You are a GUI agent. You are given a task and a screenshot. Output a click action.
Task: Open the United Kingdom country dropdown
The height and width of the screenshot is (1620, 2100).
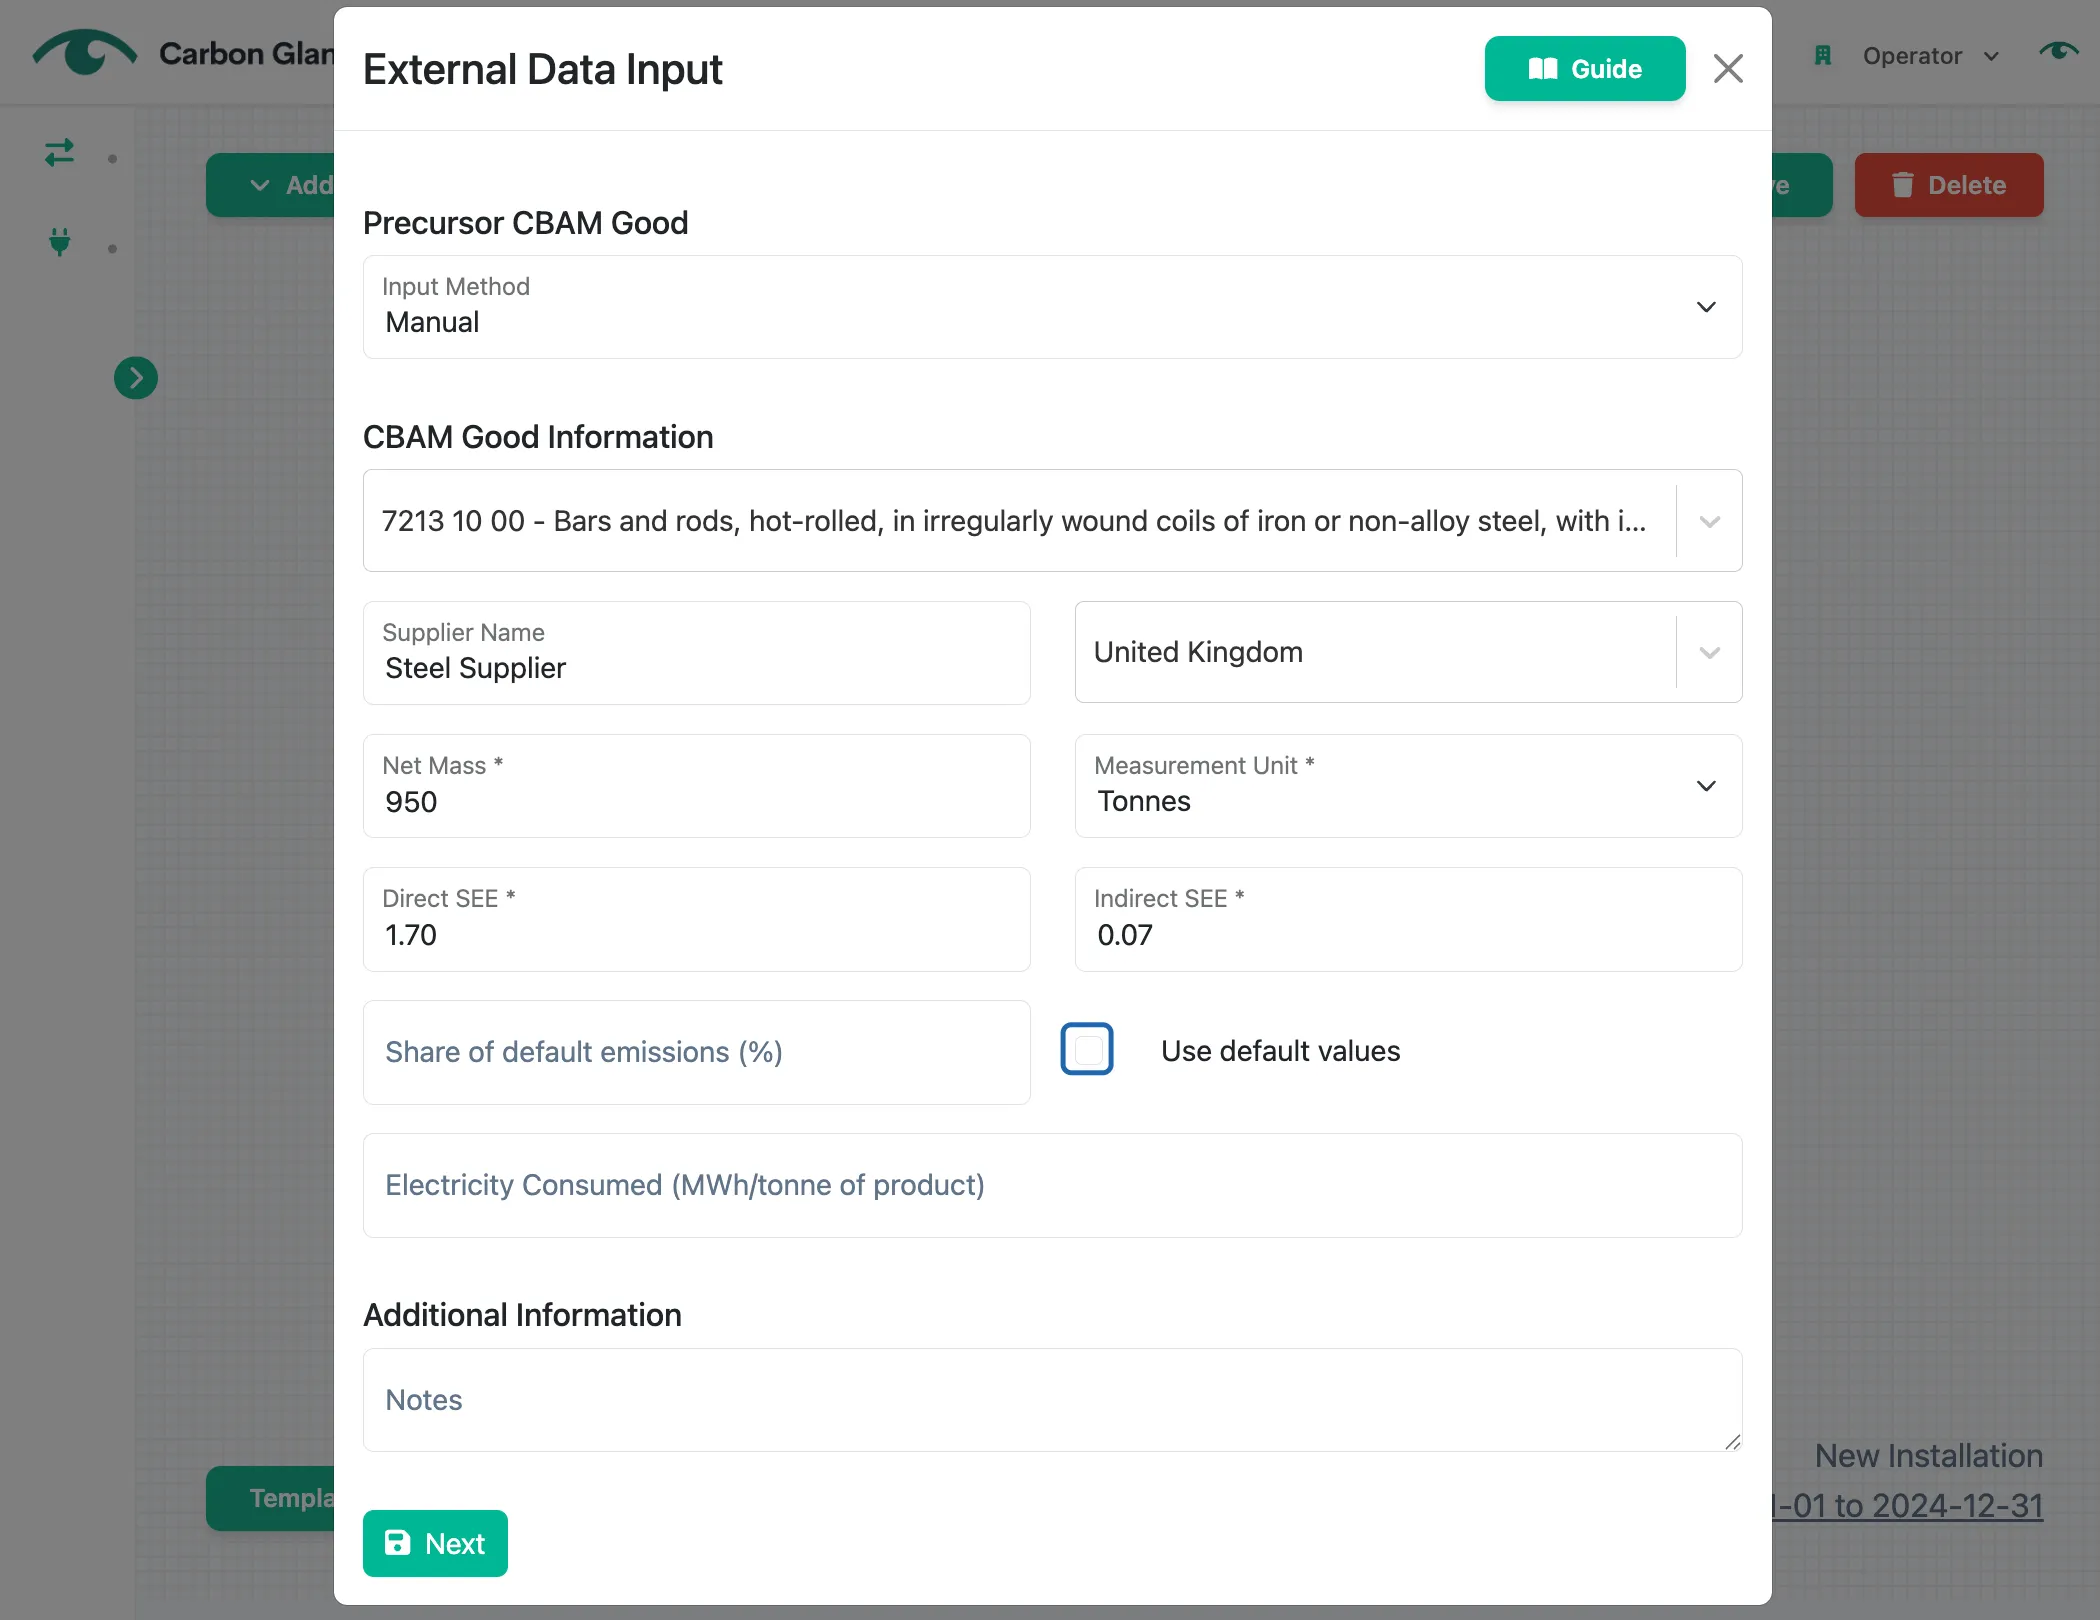[1408, 652]
